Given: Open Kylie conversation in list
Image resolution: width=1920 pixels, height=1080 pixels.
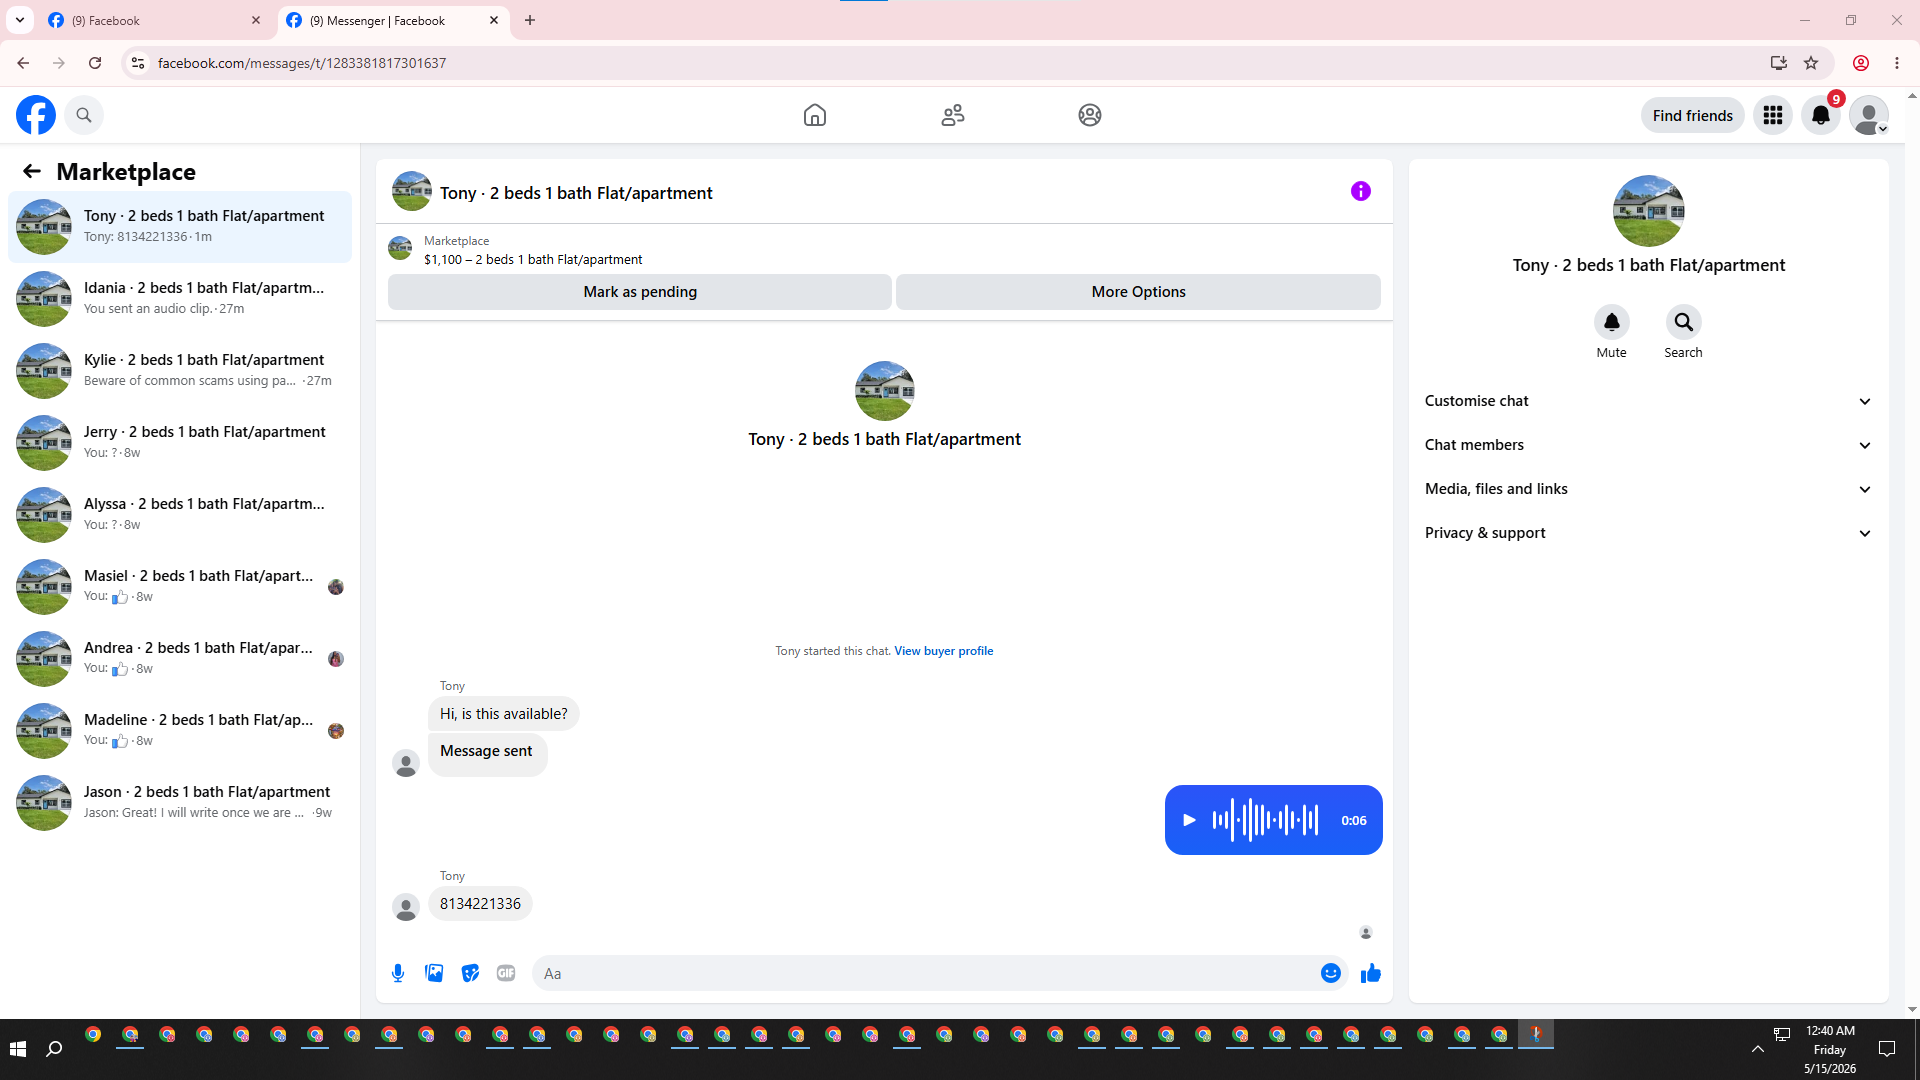Looking at the screenshot, I should tap(180, 371).
